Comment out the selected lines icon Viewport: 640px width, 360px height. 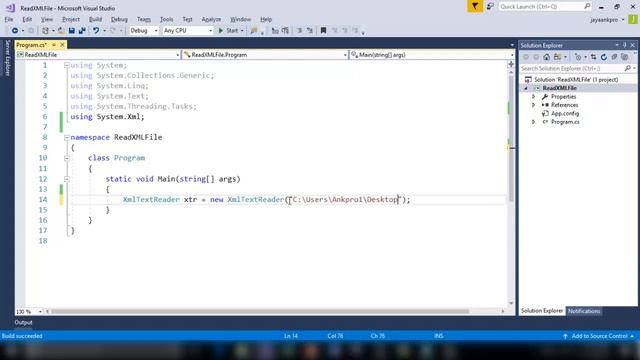(x=299, y=31)
